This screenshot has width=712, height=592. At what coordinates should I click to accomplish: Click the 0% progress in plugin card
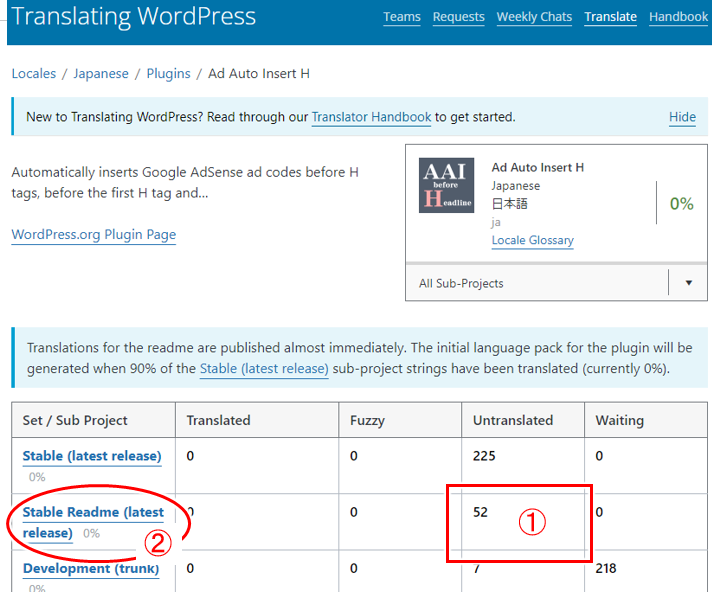[682, 203]
